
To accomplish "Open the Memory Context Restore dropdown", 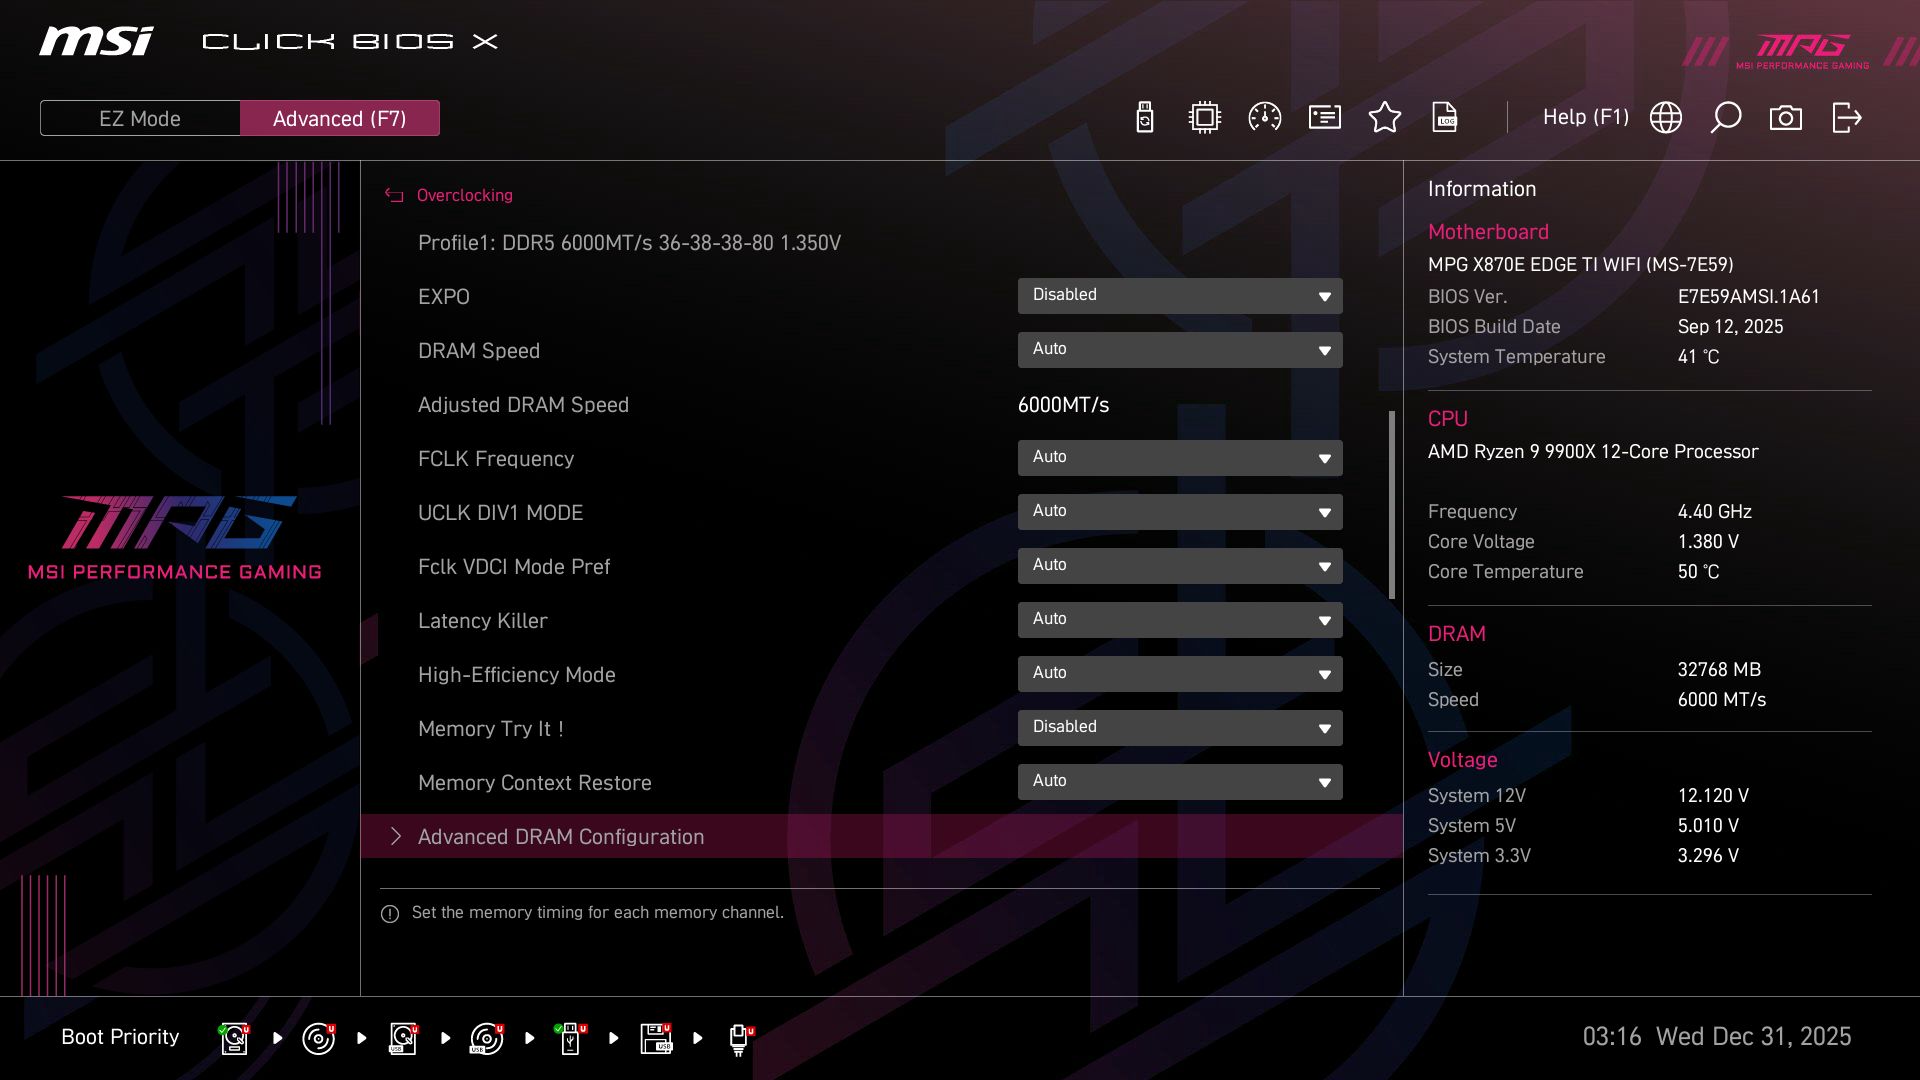I will pos(1180,782).
